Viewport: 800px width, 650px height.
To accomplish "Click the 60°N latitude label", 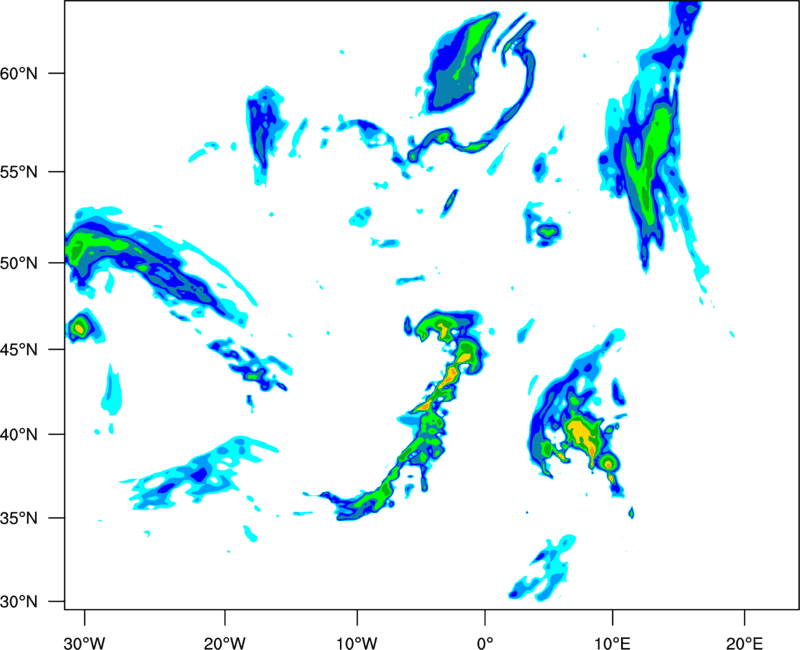I will click(19, 73).
